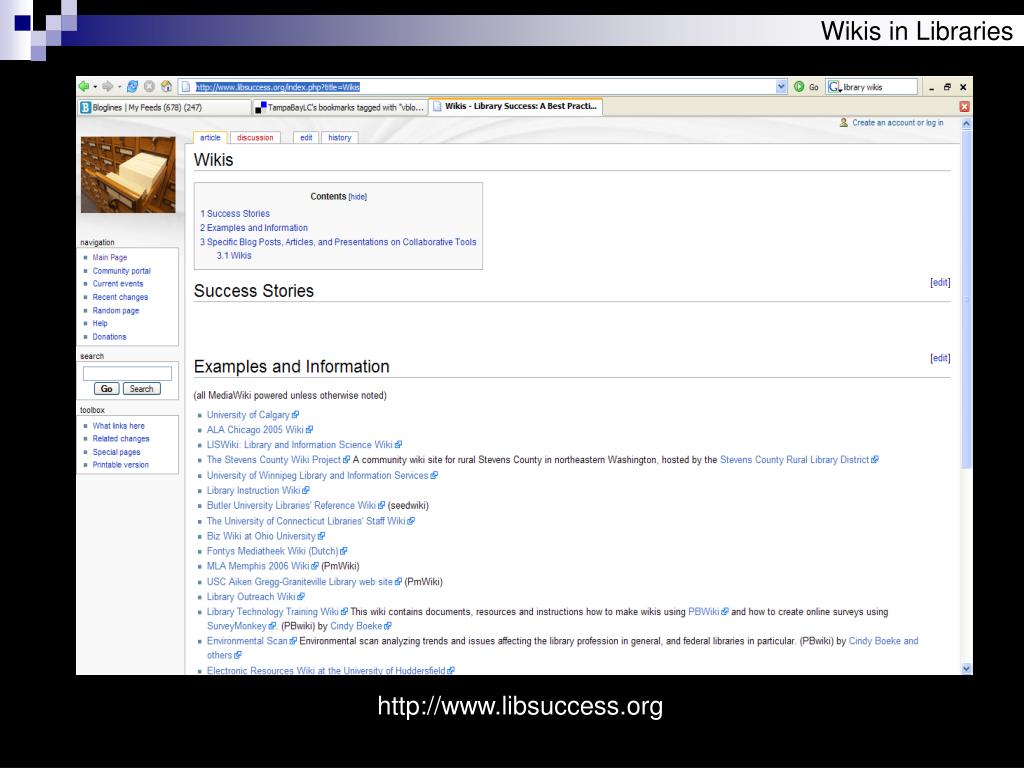Click the browser Back arrow button
Viewport: 1024px width, 768px height.
84,87
